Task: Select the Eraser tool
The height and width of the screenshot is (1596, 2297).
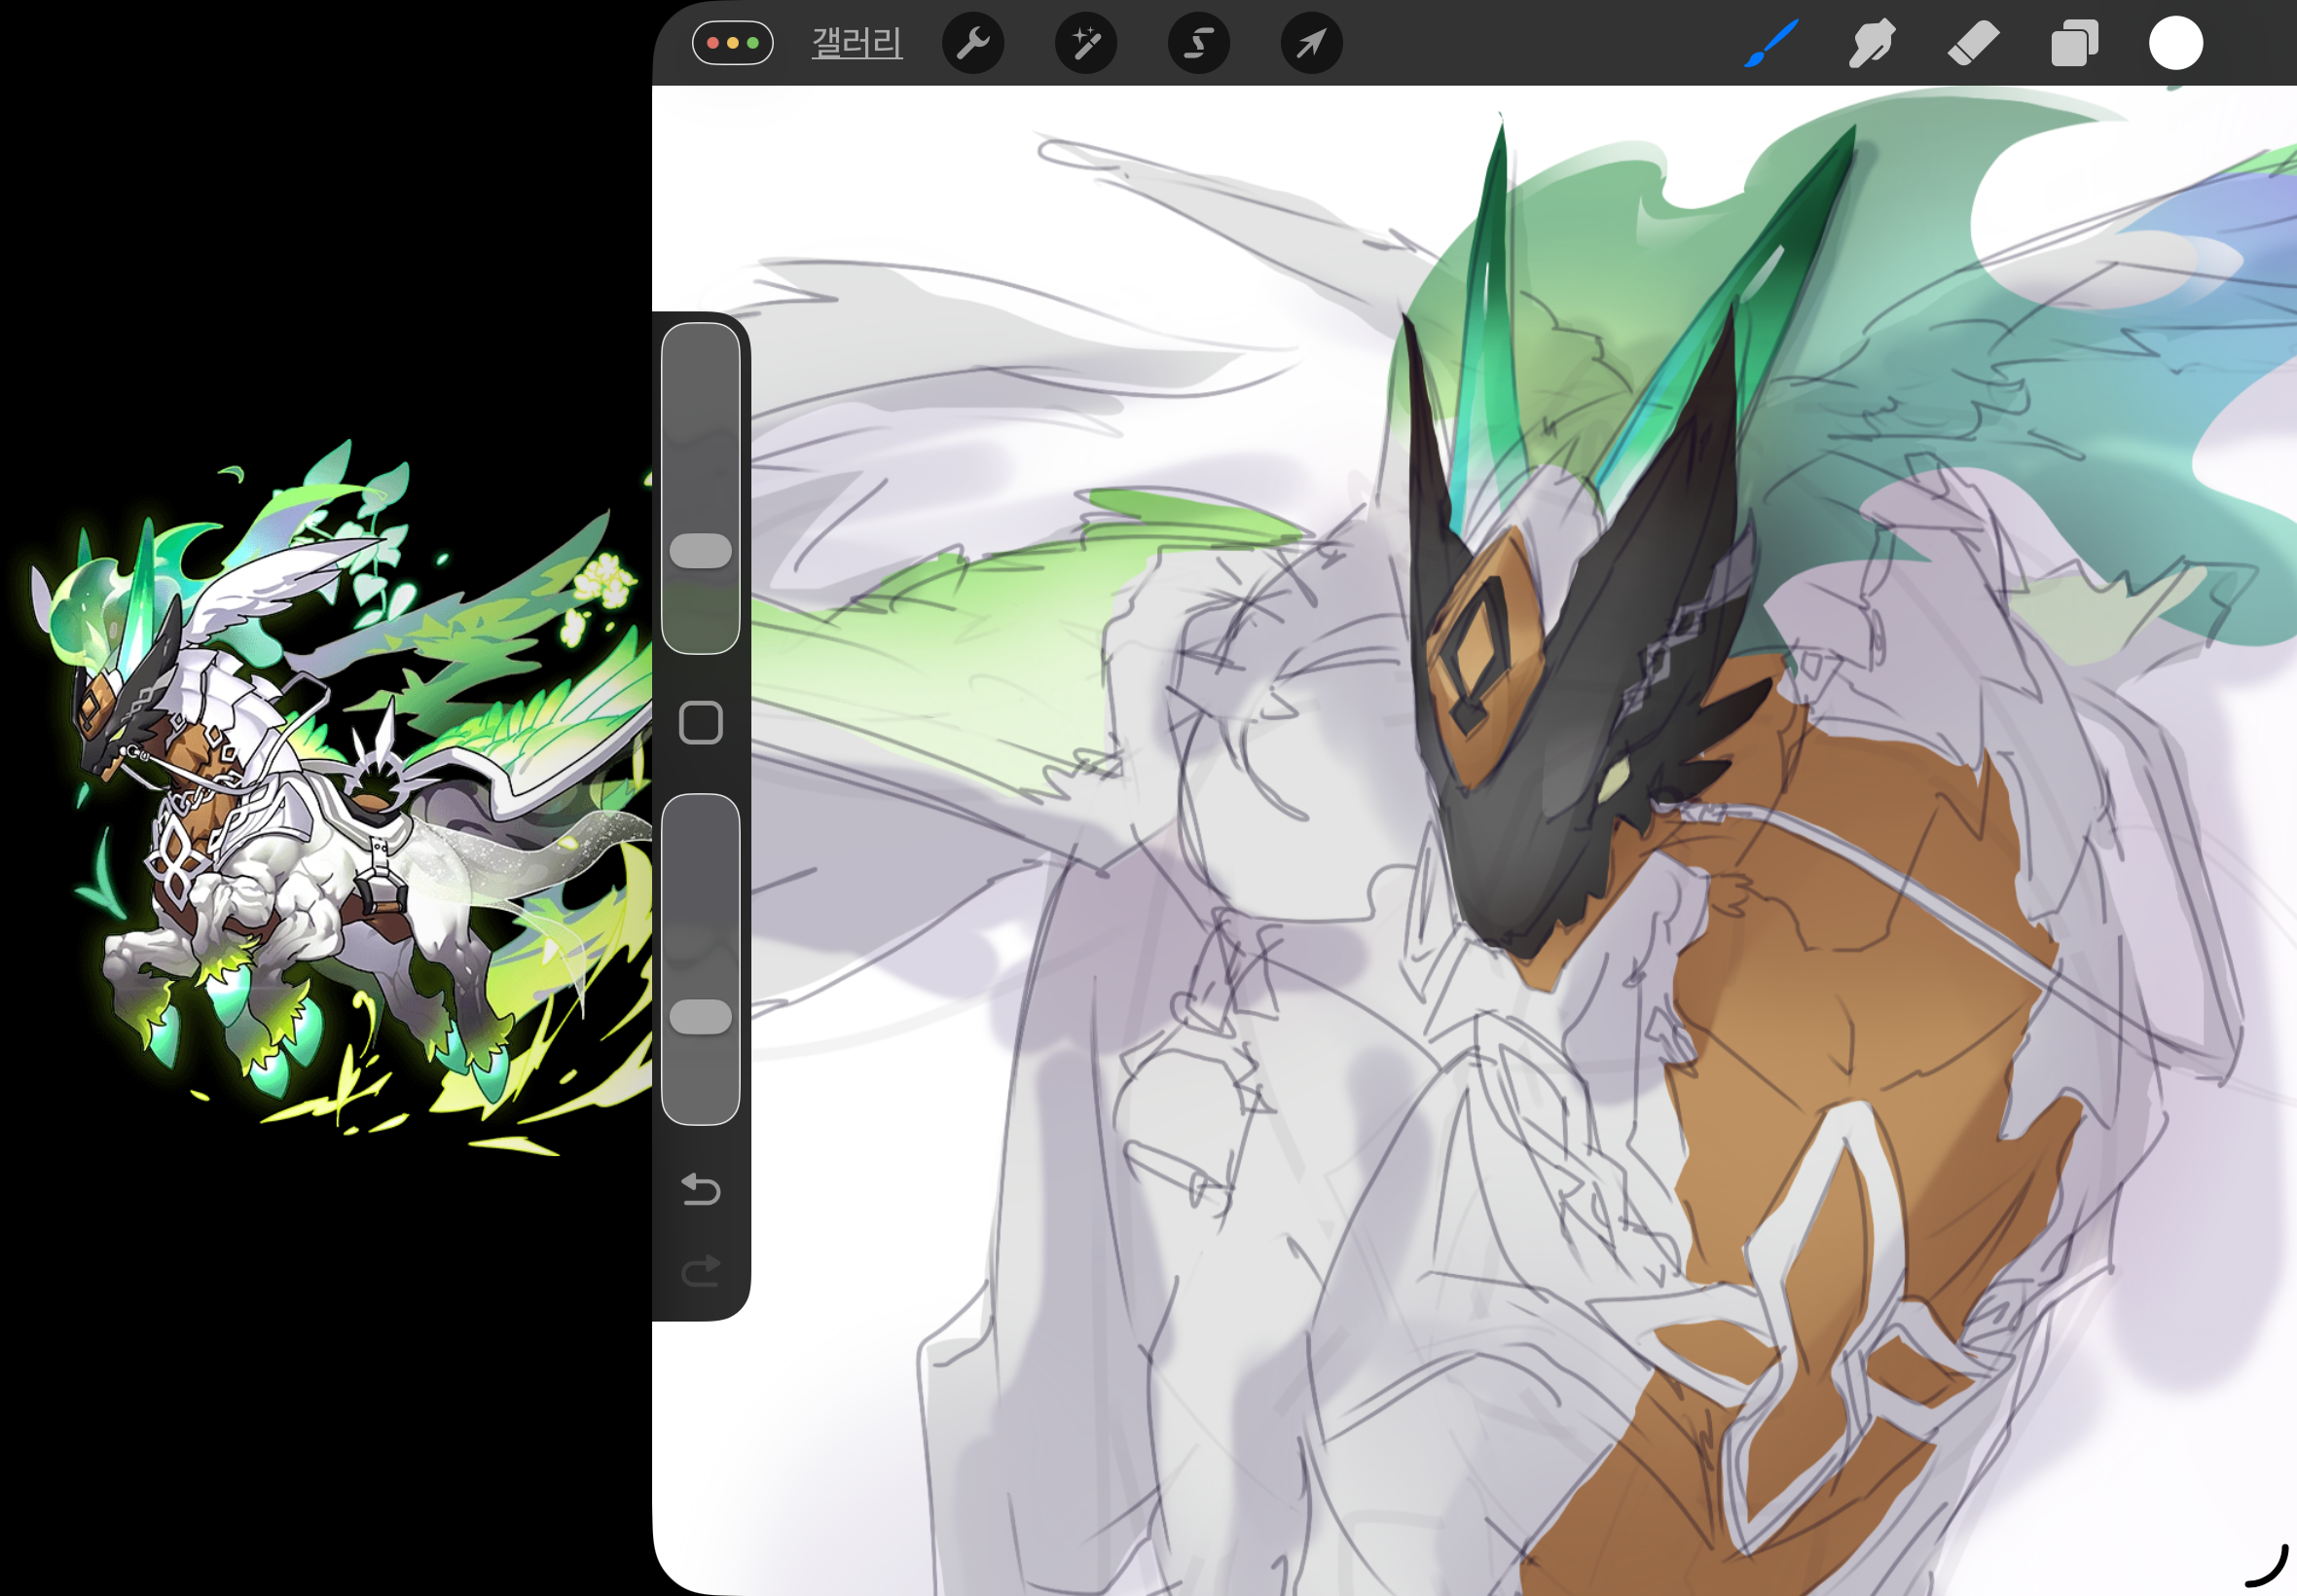Action: coord(1973,44)
